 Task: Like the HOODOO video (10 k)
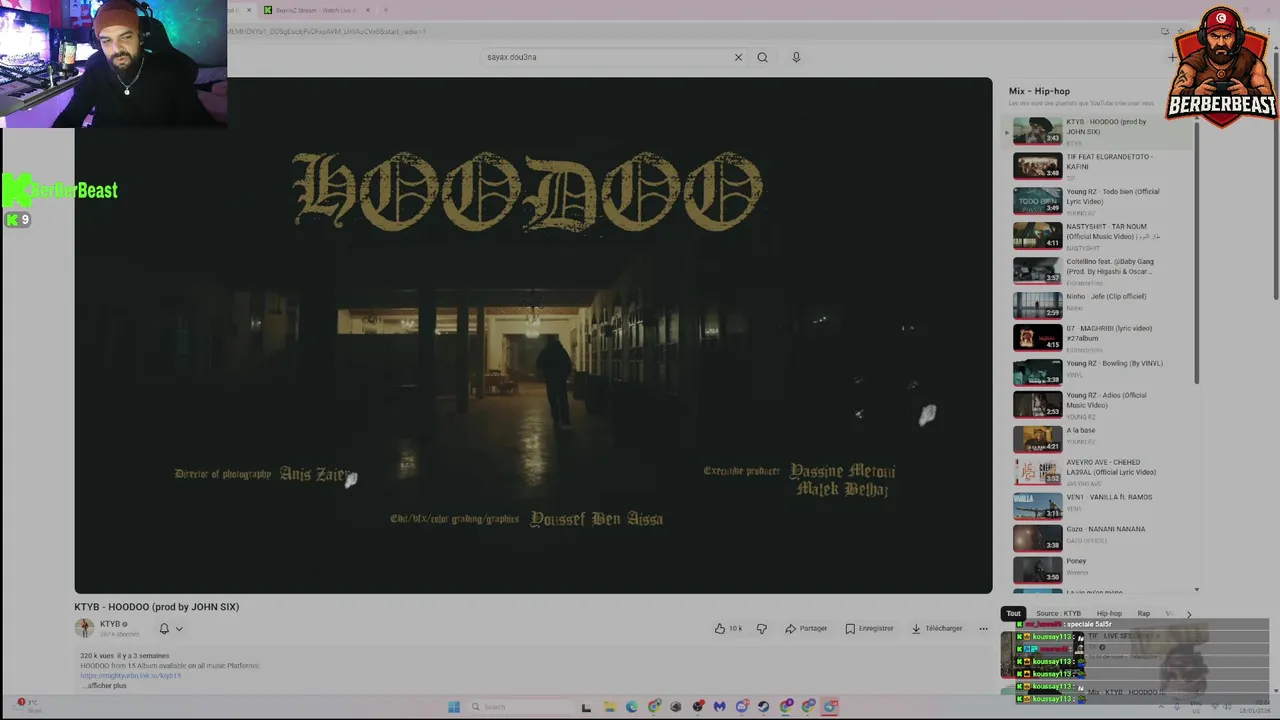pyautogui.click(x=728, y=628)
